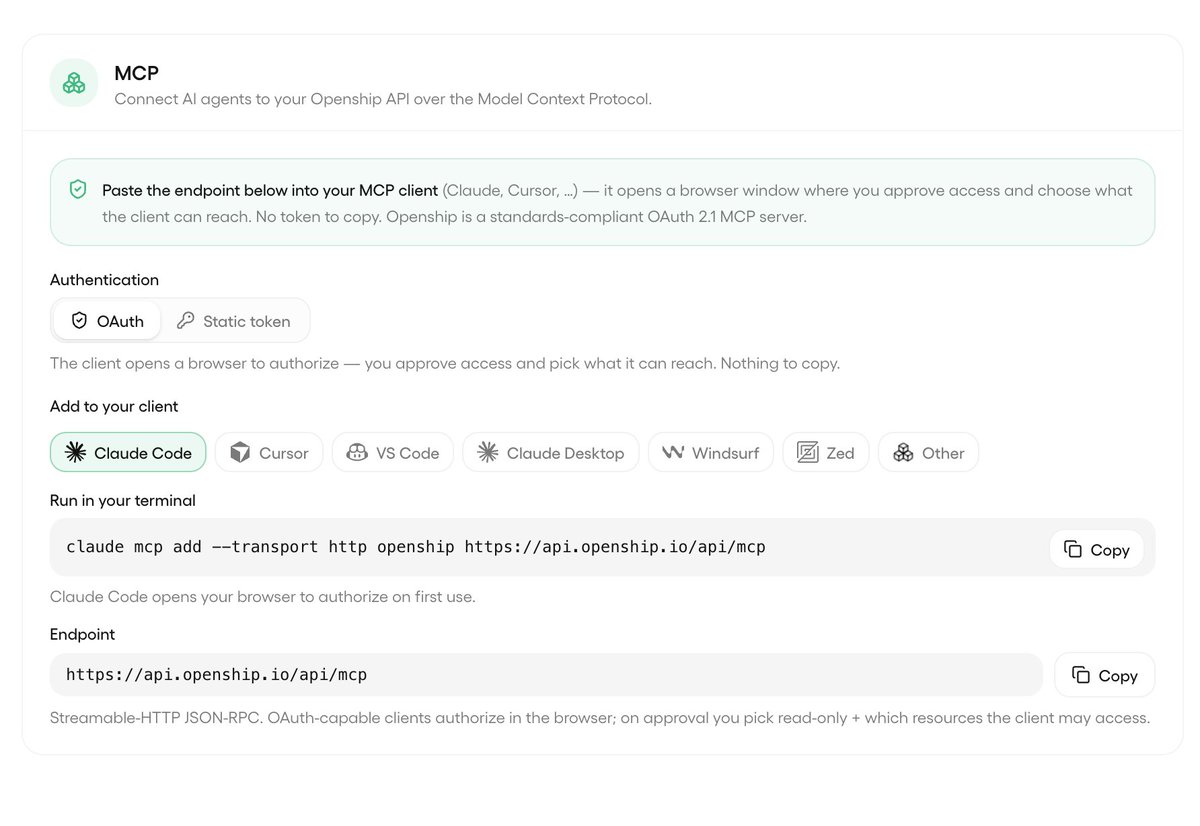
Task: Click the copy icon in the terminal command box
Action: [1073, 549]
